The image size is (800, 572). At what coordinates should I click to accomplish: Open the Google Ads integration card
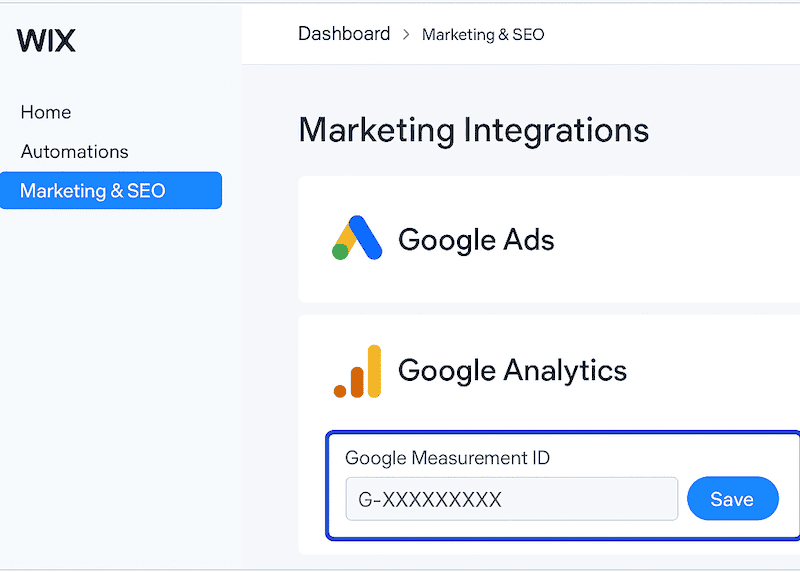(x=549, y=239)
